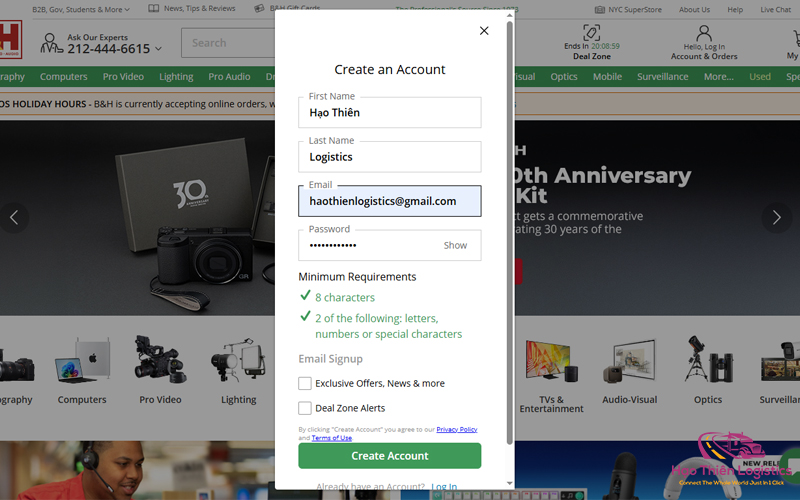Open the Terms of Use link
Image resolution: width=800 pixels, height=500 pixels.
tap(332, 438)
